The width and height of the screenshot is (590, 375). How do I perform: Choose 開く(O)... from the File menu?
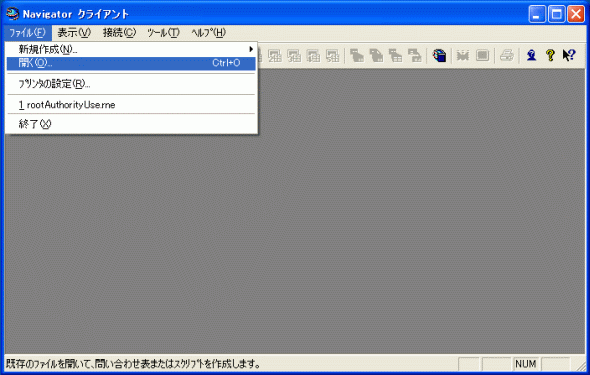[131, 63]
